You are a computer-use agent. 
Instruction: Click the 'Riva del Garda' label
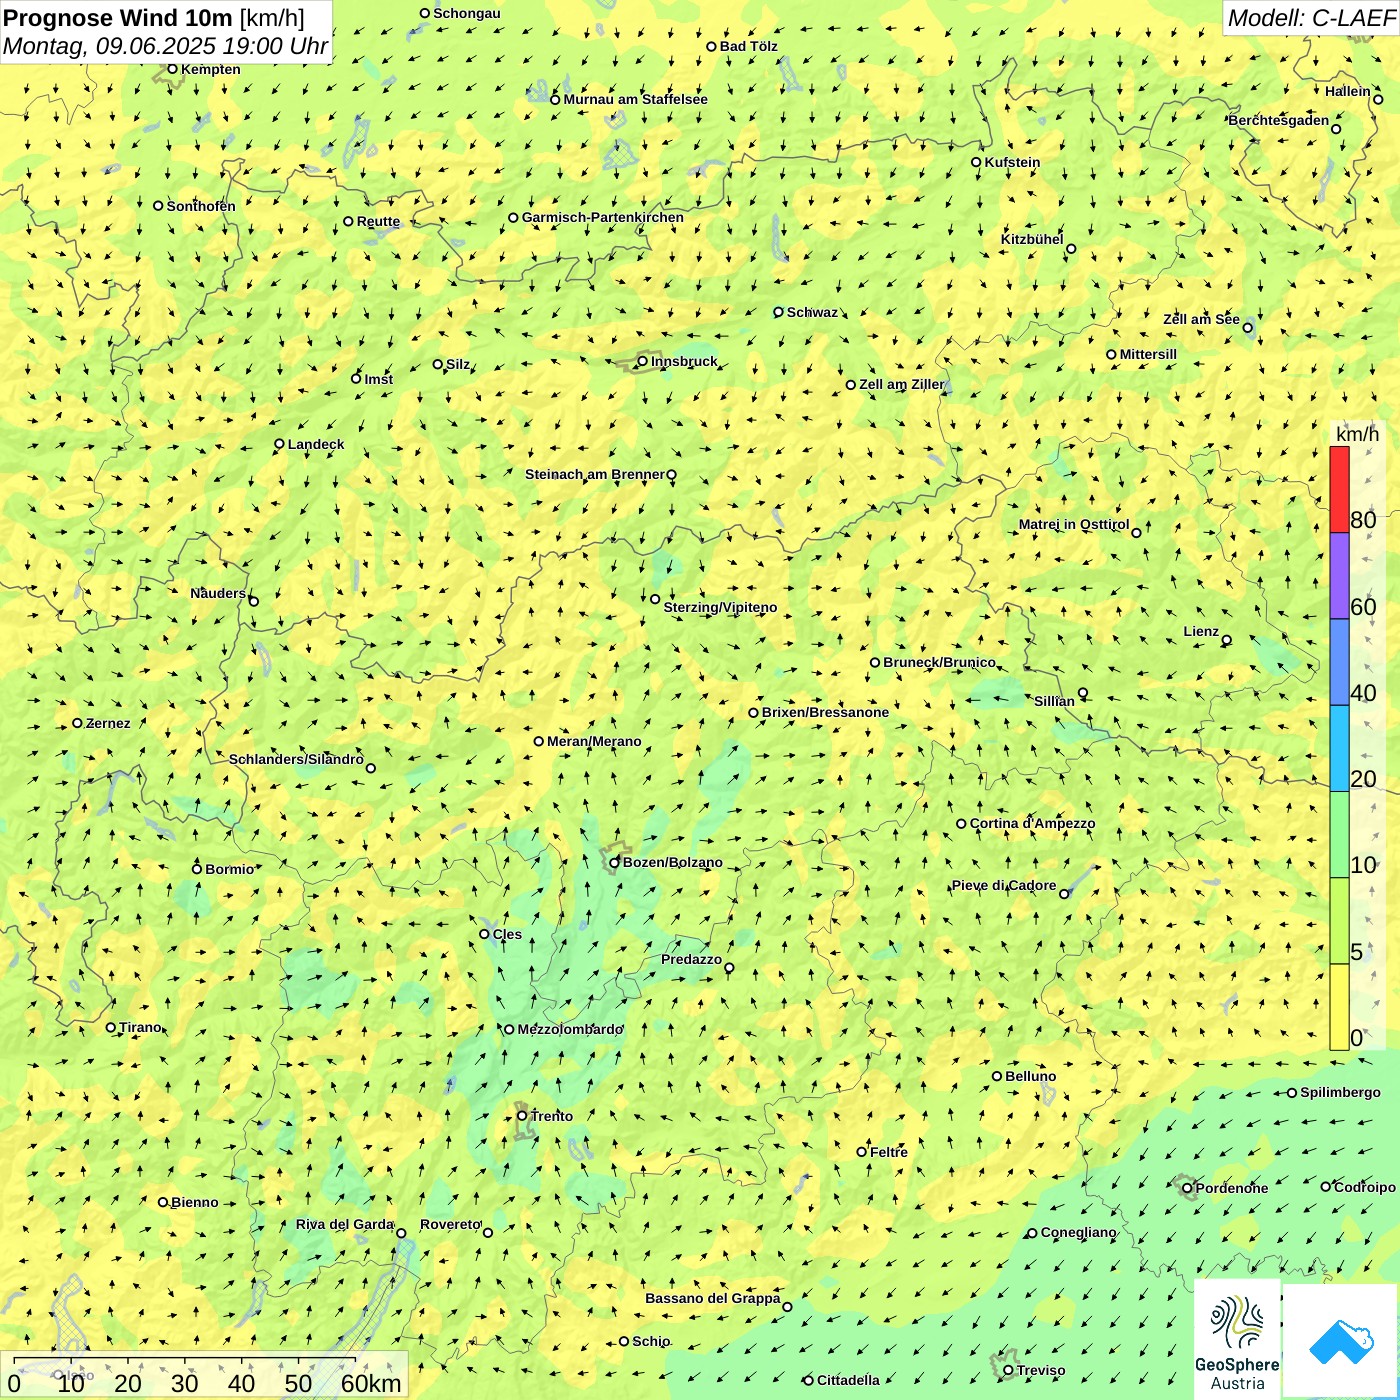345,1224
